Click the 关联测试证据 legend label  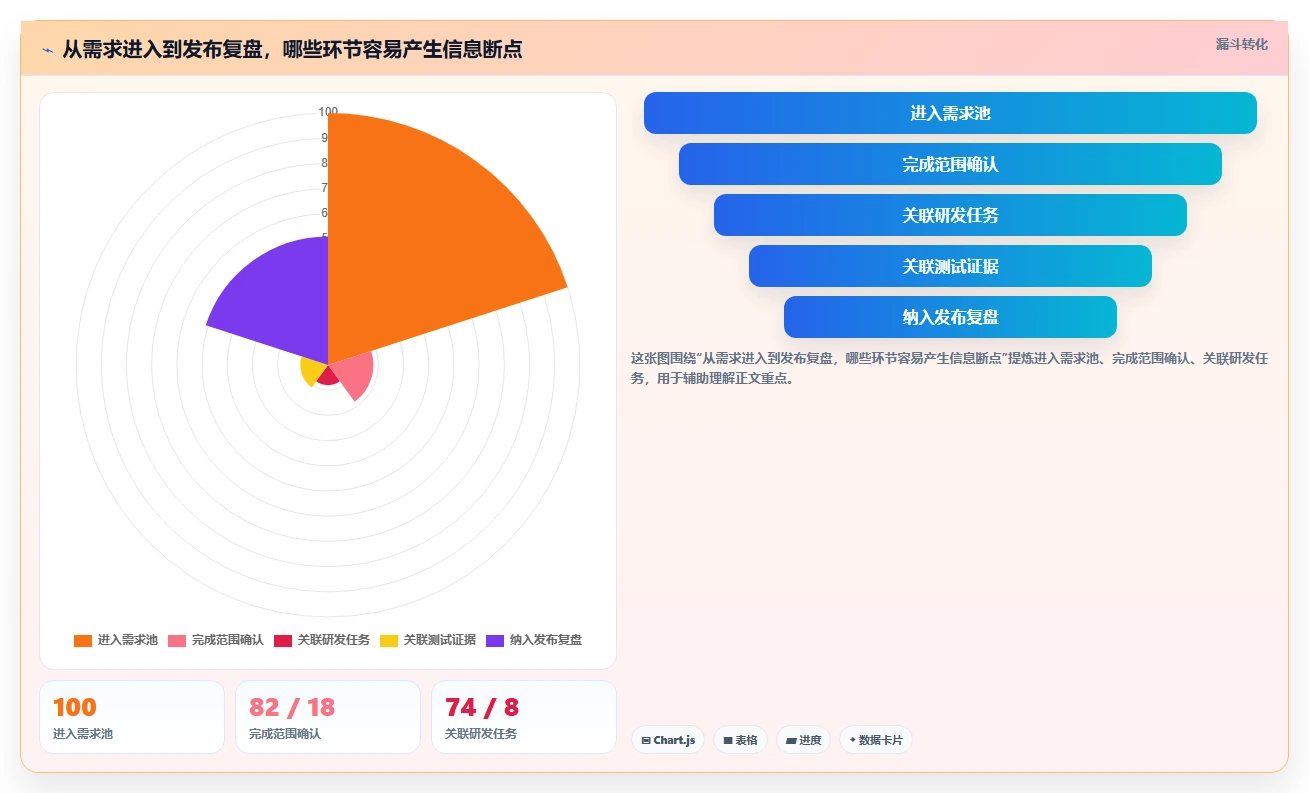440,640
